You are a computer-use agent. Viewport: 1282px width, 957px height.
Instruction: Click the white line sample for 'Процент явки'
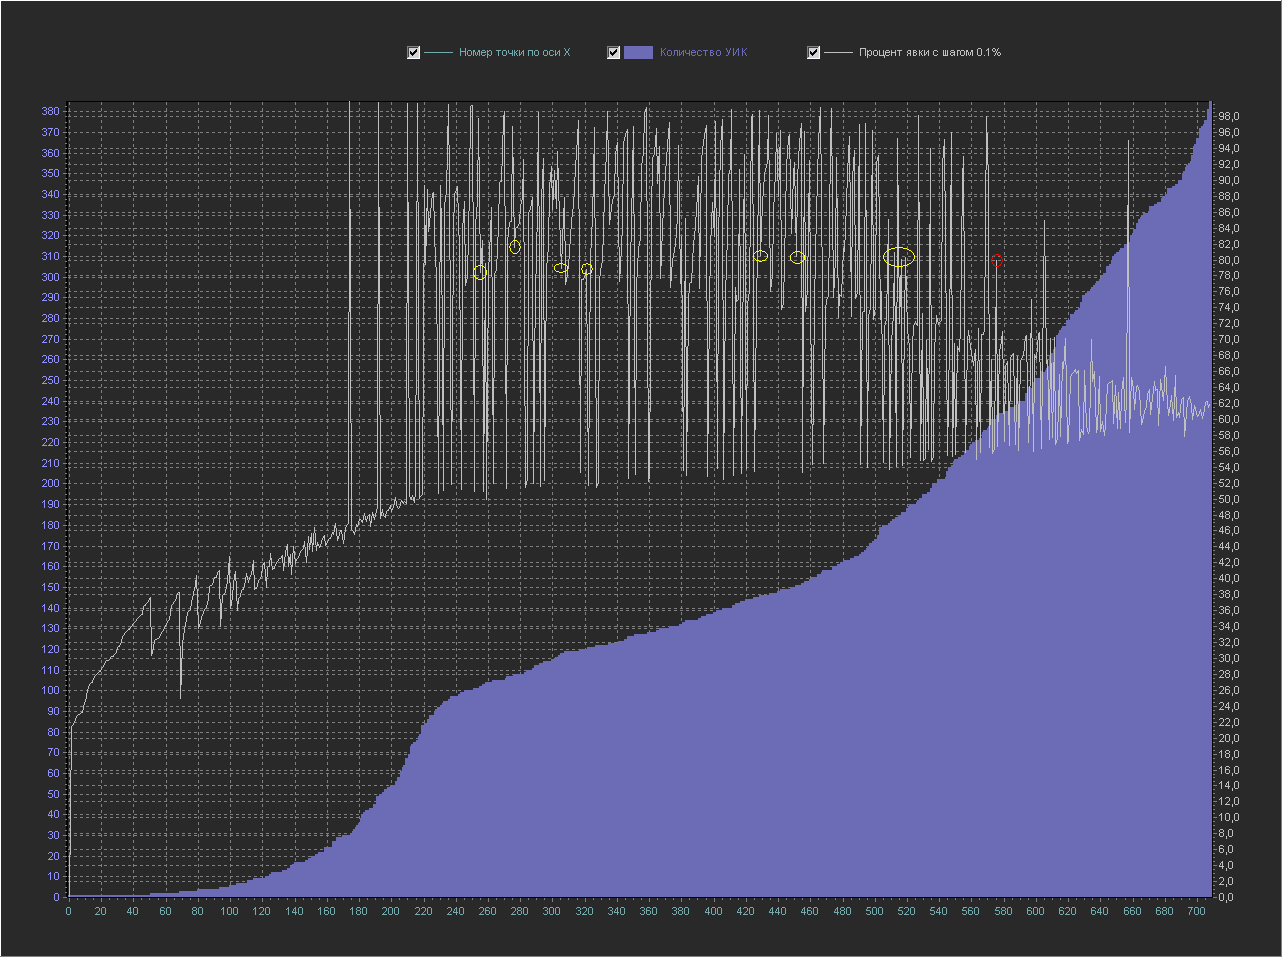click(x=839, y=53)
